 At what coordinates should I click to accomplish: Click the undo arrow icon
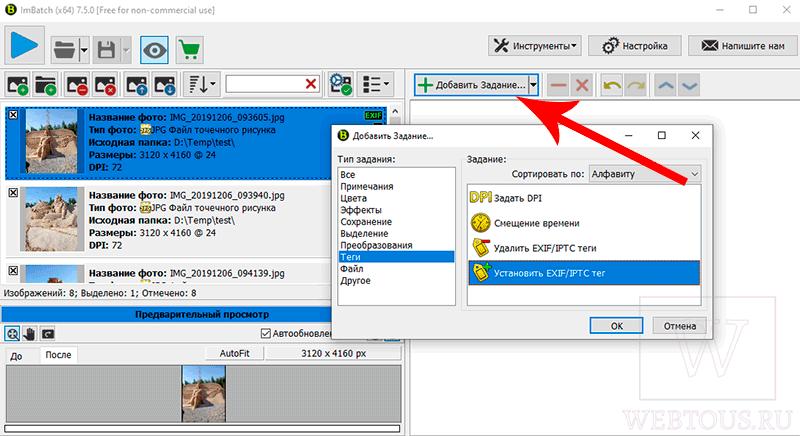coord(612,85)
